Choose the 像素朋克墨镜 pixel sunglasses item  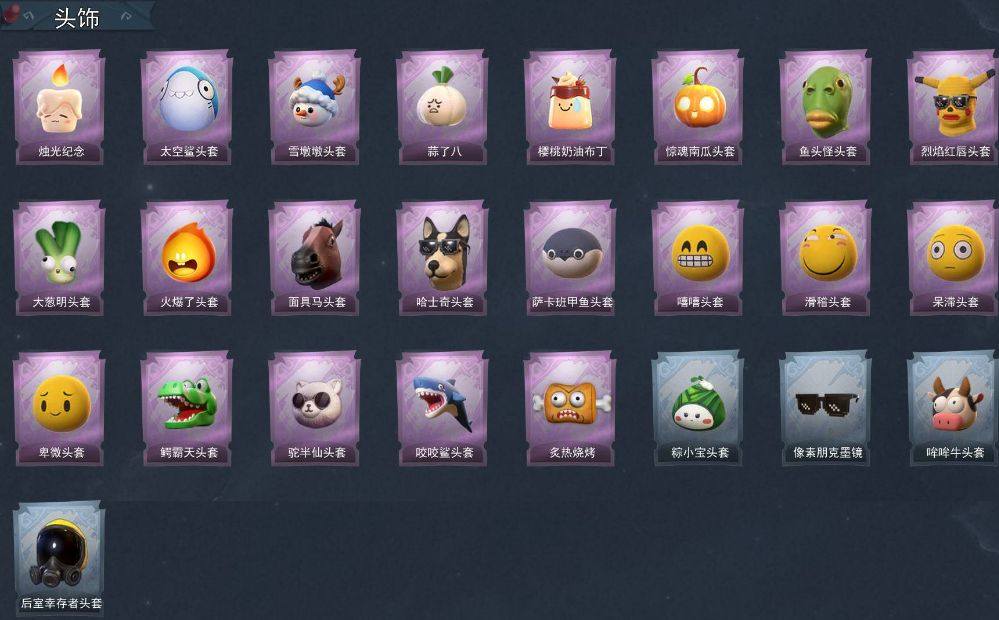point(826,408)
